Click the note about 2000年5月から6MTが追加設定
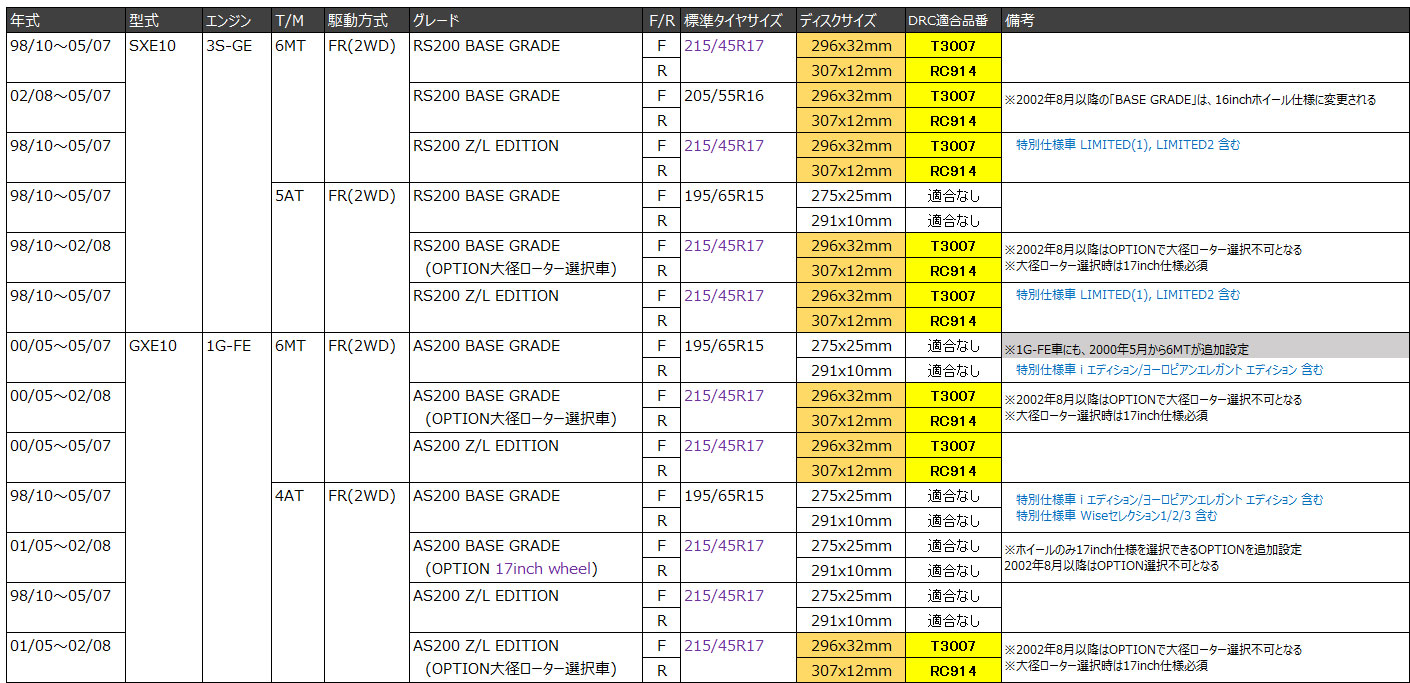 1127,349
